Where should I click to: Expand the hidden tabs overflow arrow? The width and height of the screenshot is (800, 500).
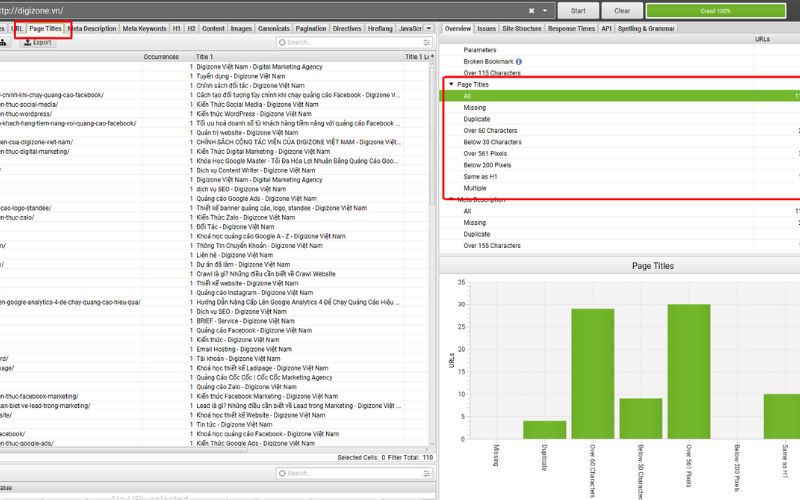tap(429, 29)
